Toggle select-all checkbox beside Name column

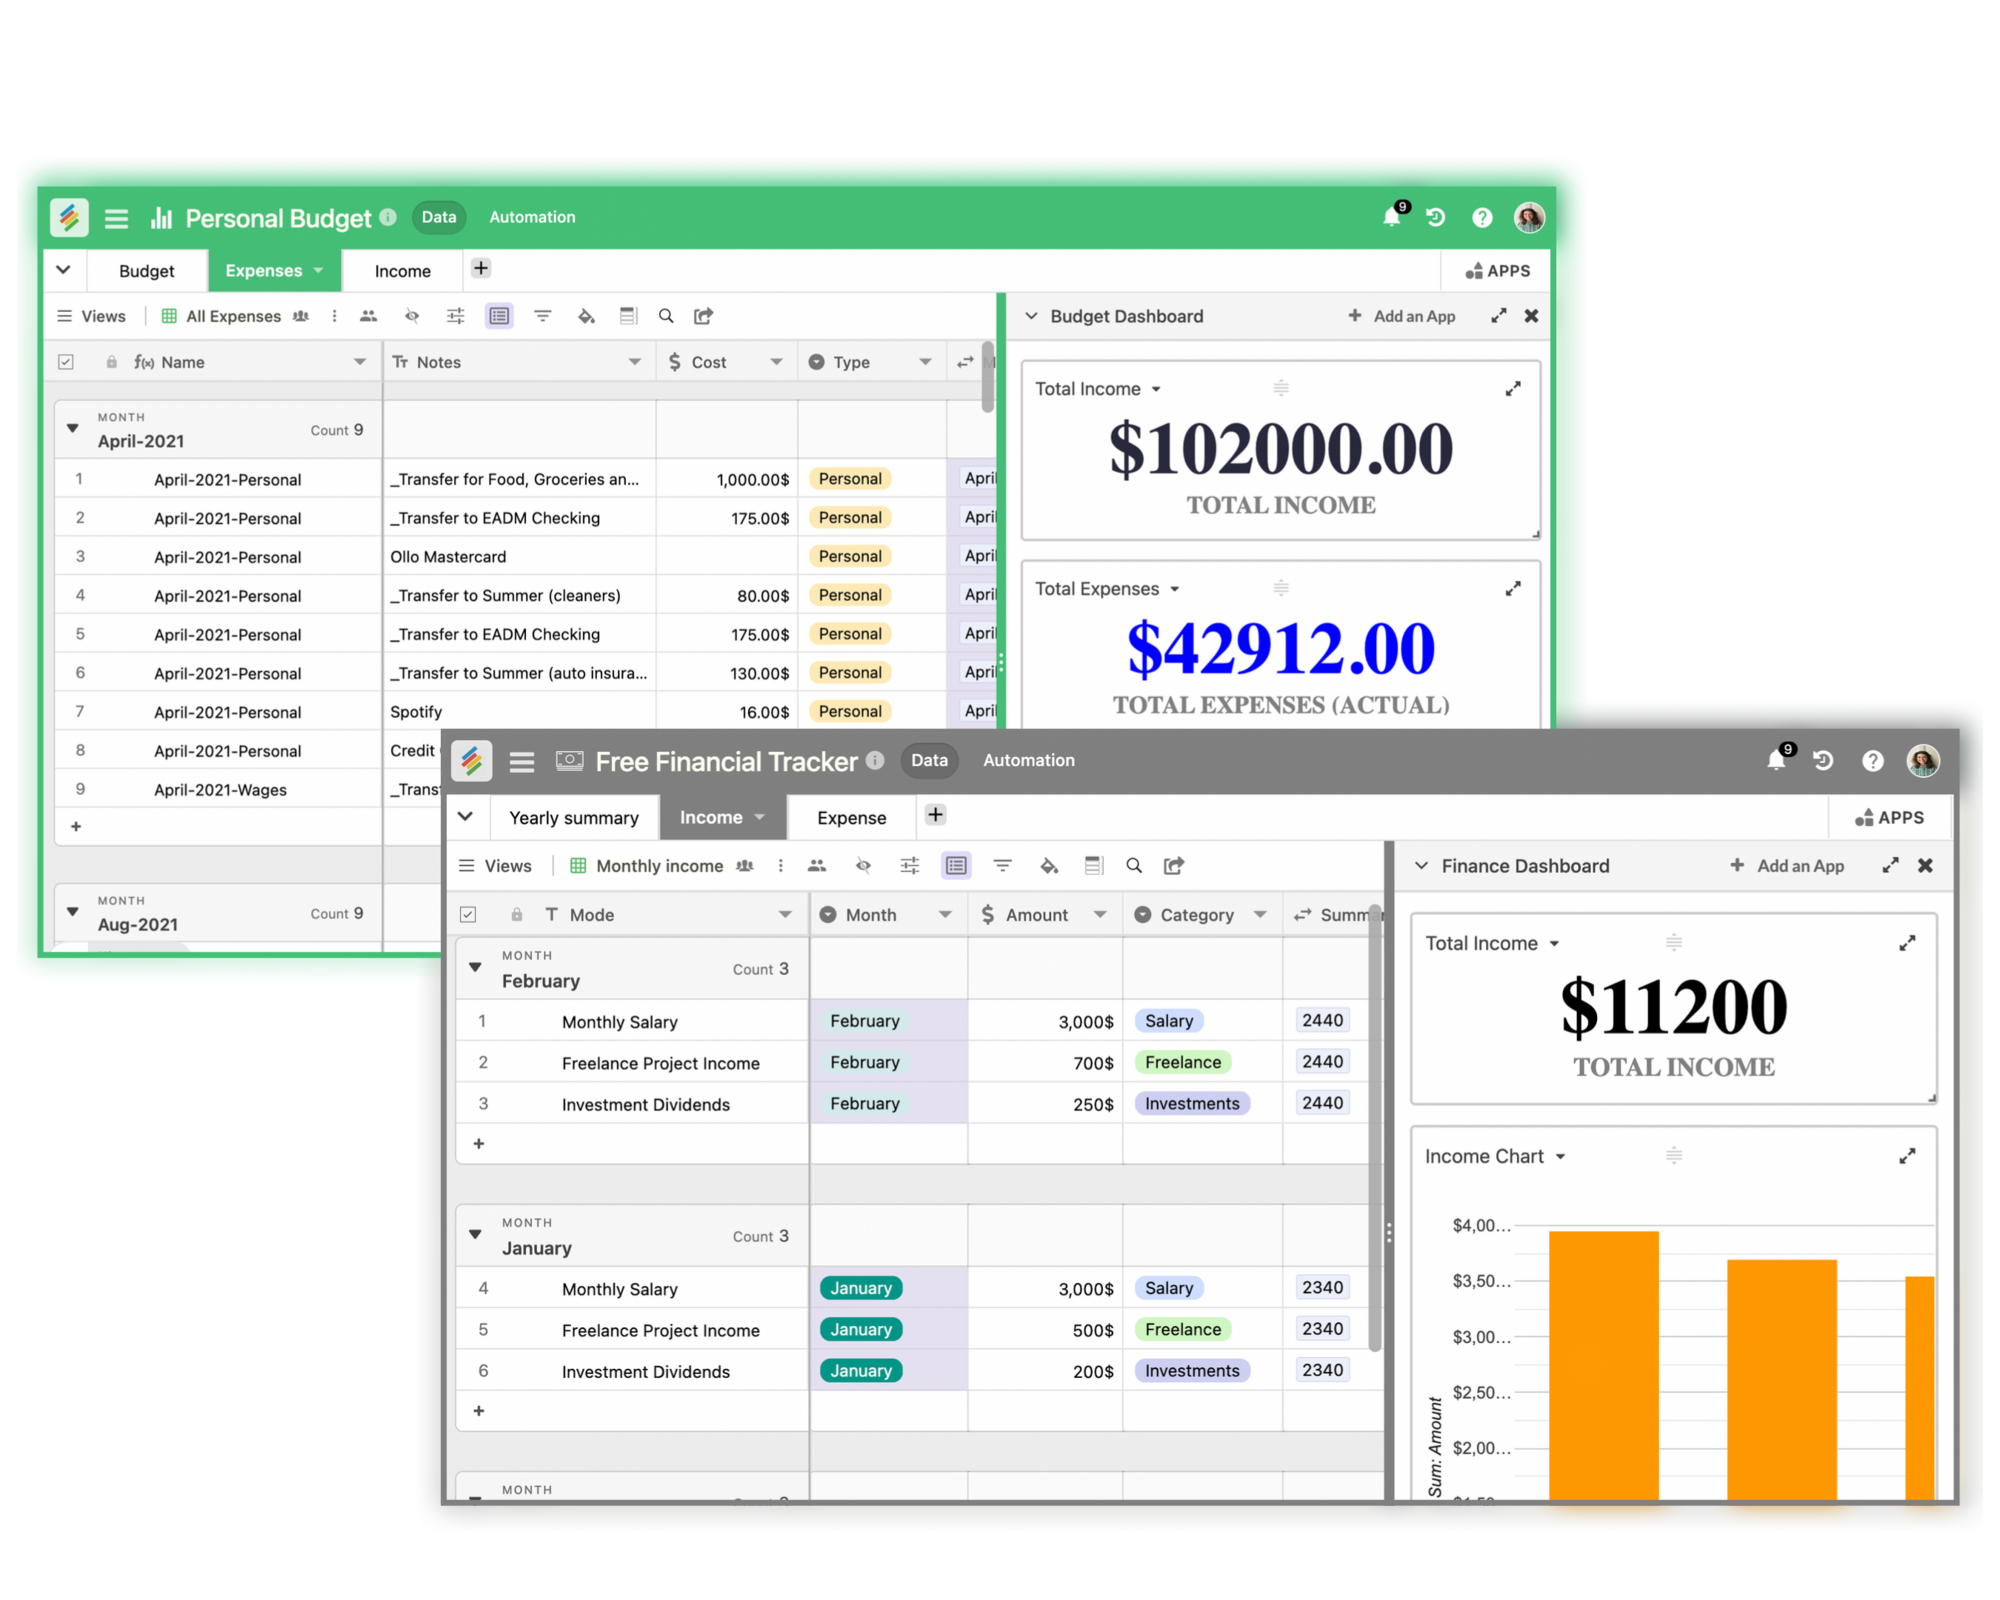pyautogui.click(x=66, y=362)
